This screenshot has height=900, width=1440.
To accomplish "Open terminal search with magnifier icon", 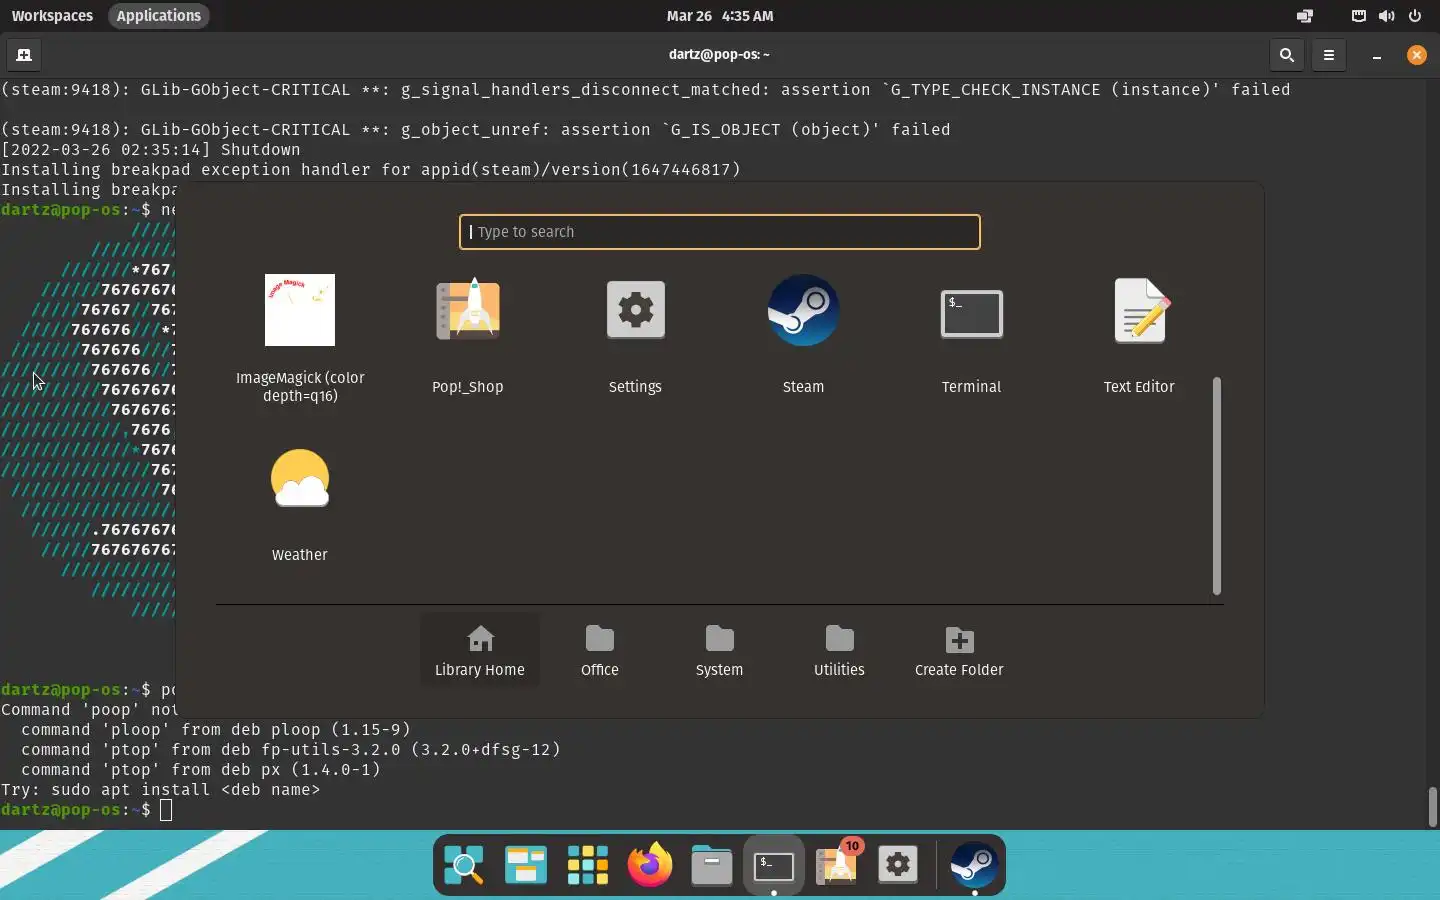I will pyautogui.click(x=1288, y=55).
